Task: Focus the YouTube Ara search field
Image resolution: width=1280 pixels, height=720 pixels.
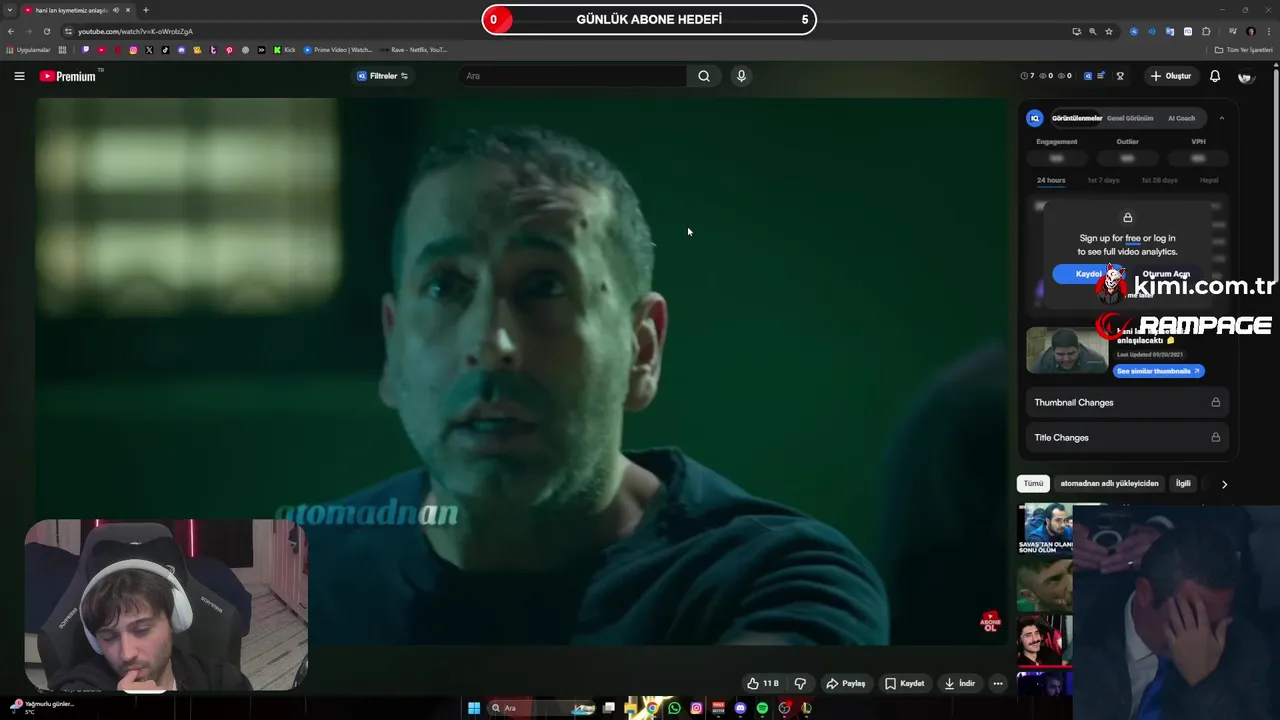Action: tap(573, 76)
